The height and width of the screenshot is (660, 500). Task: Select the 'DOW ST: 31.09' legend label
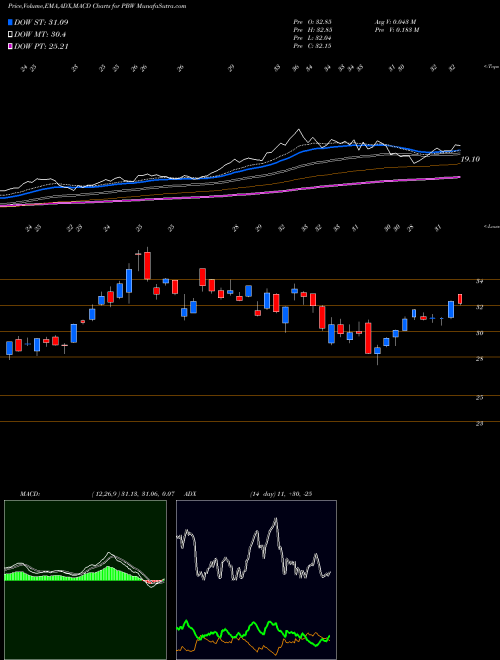pos(41,22)
